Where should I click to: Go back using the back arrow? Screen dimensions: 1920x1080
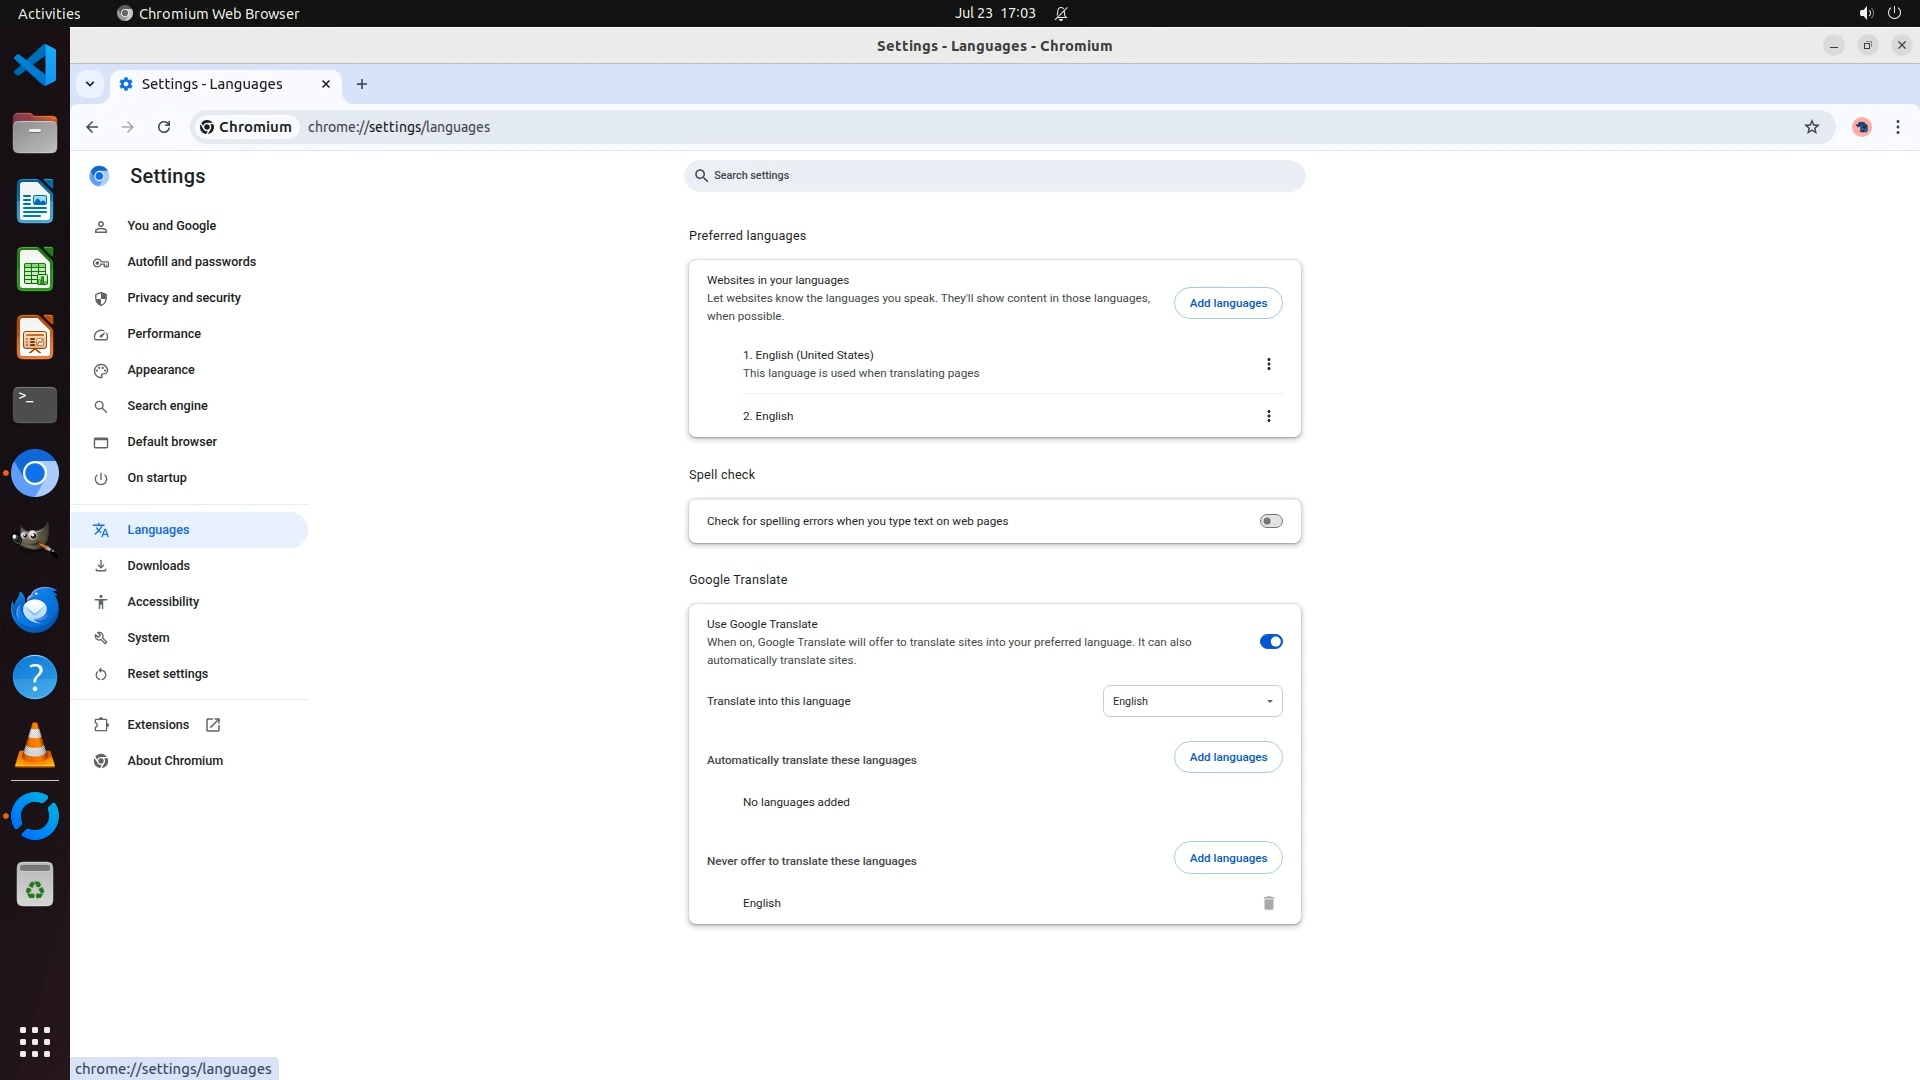(92, 127)
